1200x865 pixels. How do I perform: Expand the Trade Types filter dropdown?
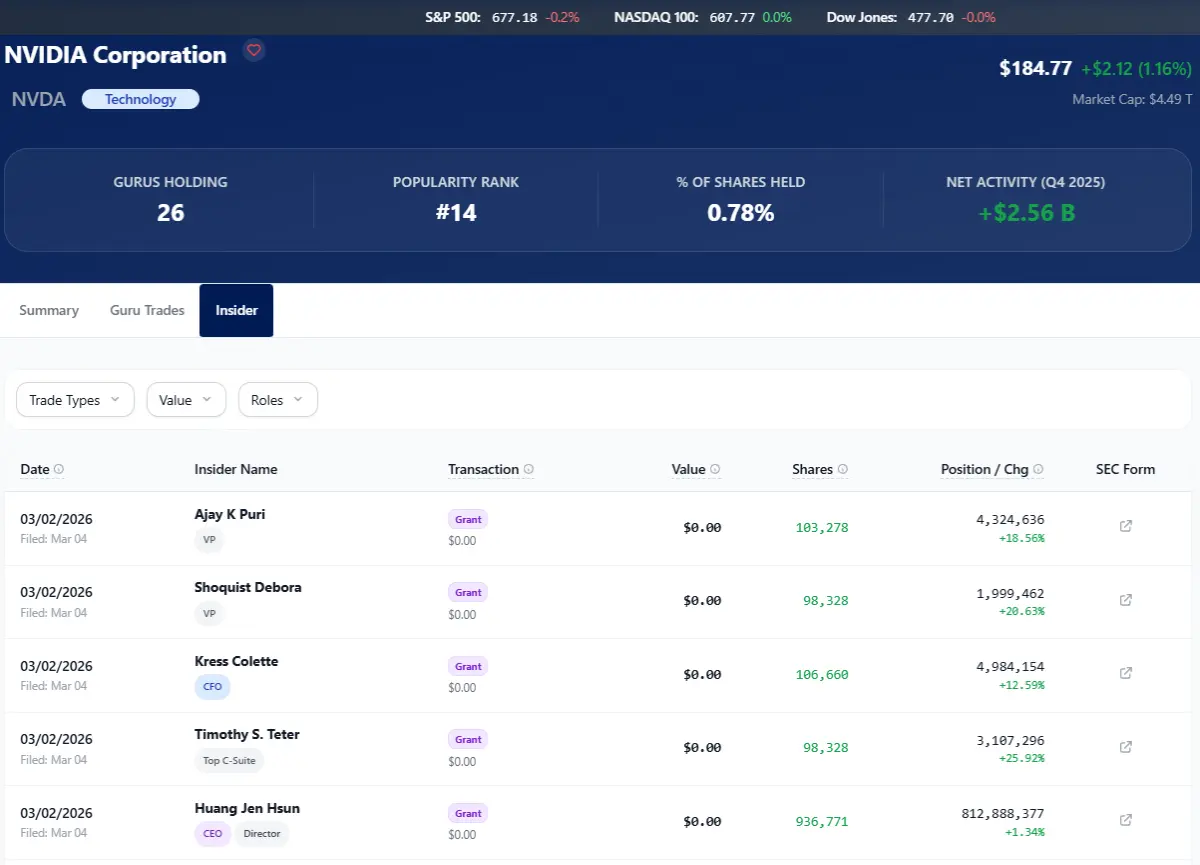point(75,400)
